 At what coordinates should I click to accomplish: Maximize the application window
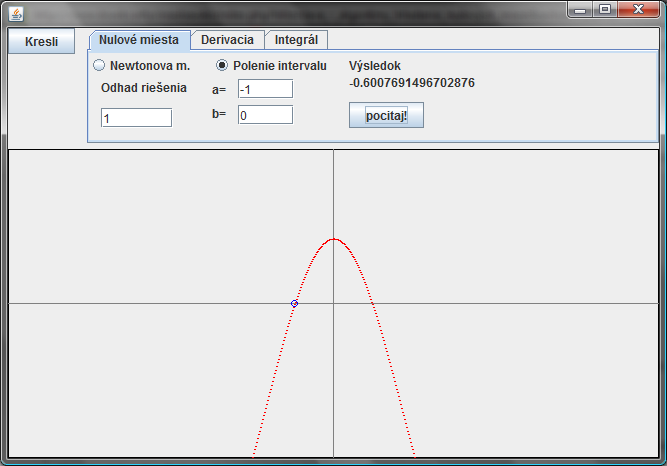[x=605, y=10]
